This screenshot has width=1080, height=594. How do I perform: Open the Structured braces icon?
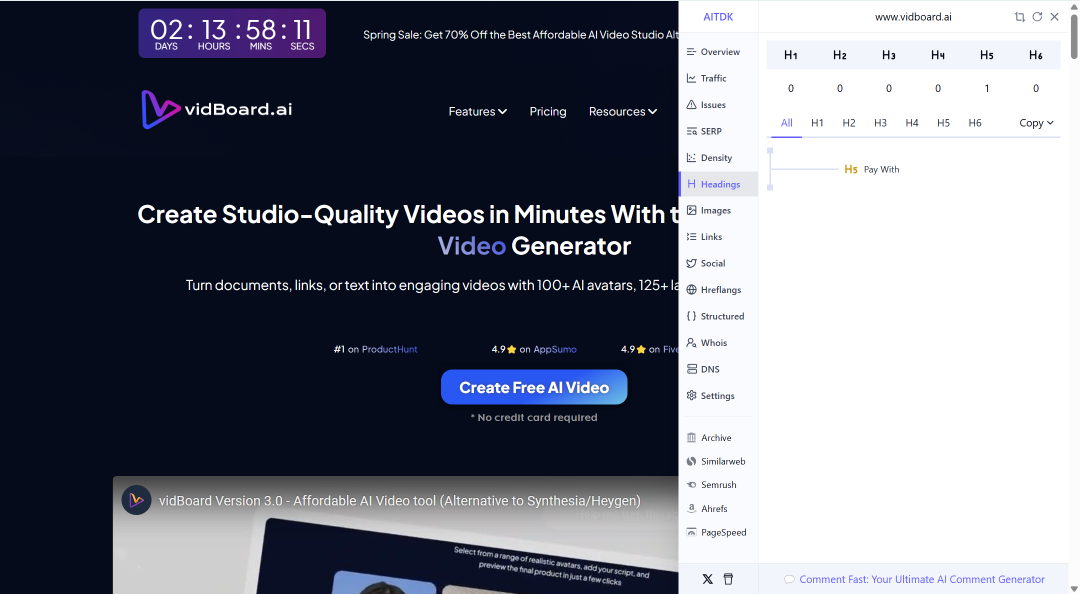[692, 316]
